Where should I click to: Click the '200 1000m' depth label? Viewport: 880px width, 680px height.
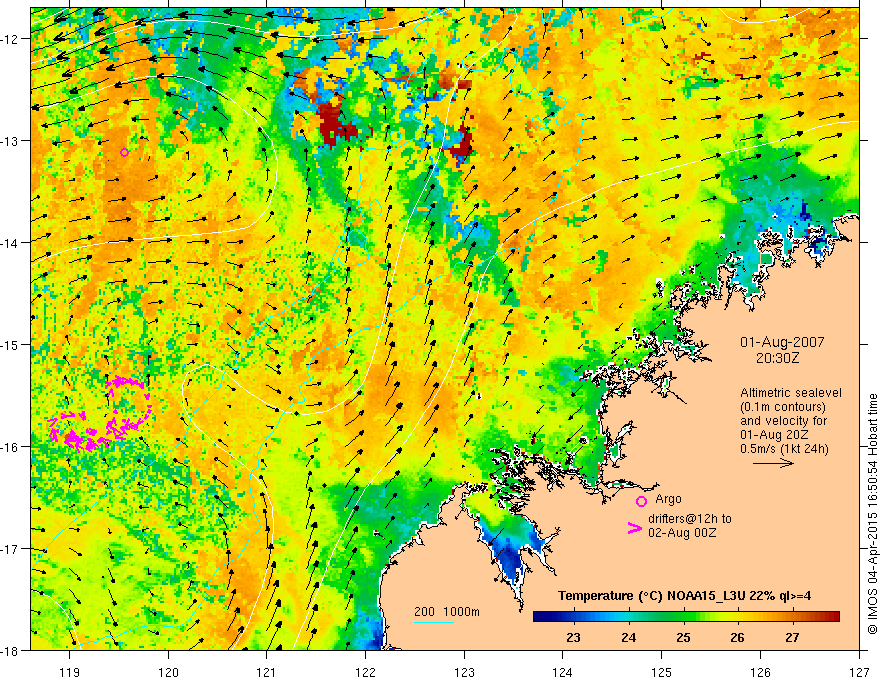[447, 612]
